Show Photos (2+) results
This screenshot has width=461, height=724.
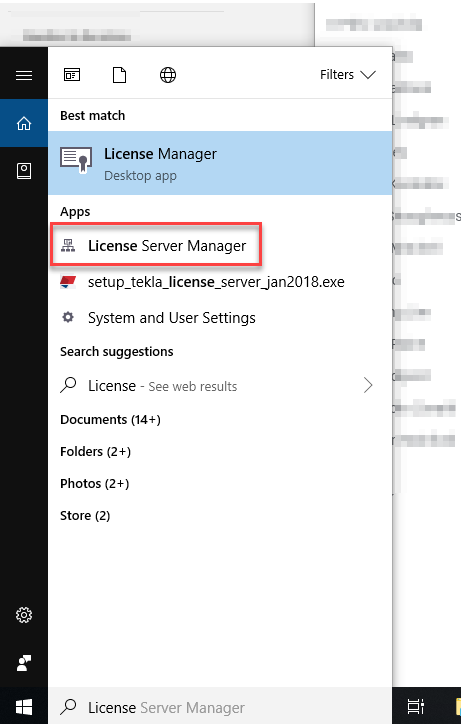(95, 483)
